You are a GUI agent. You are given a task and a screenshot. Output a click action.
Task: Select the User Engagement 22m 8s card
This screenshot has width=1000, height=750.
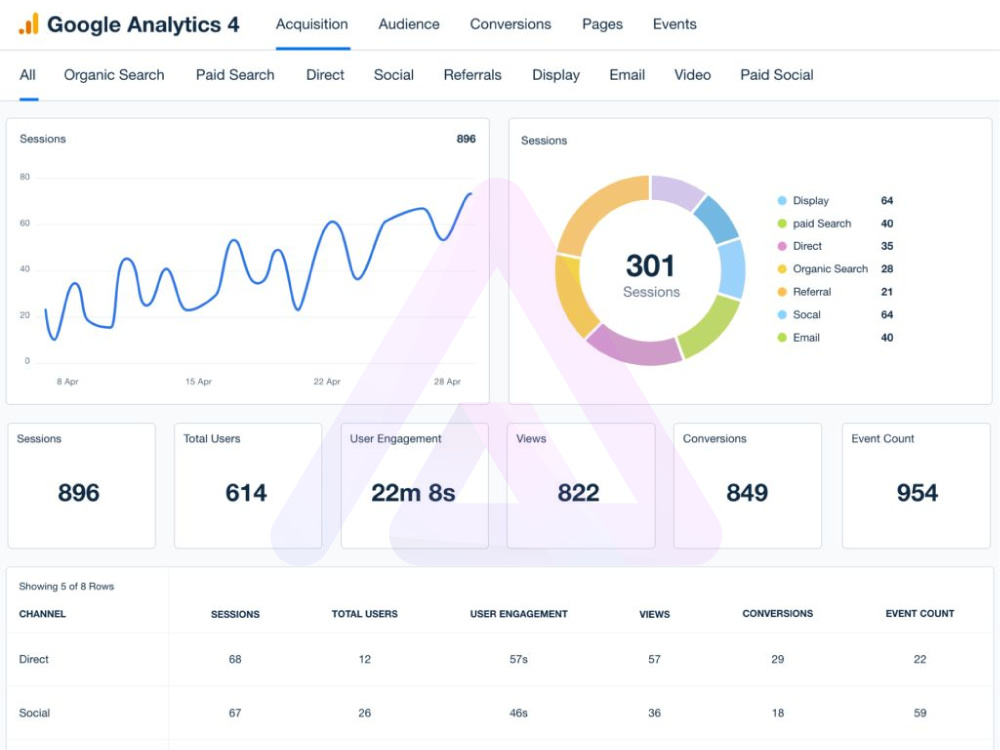pos(415,486)
